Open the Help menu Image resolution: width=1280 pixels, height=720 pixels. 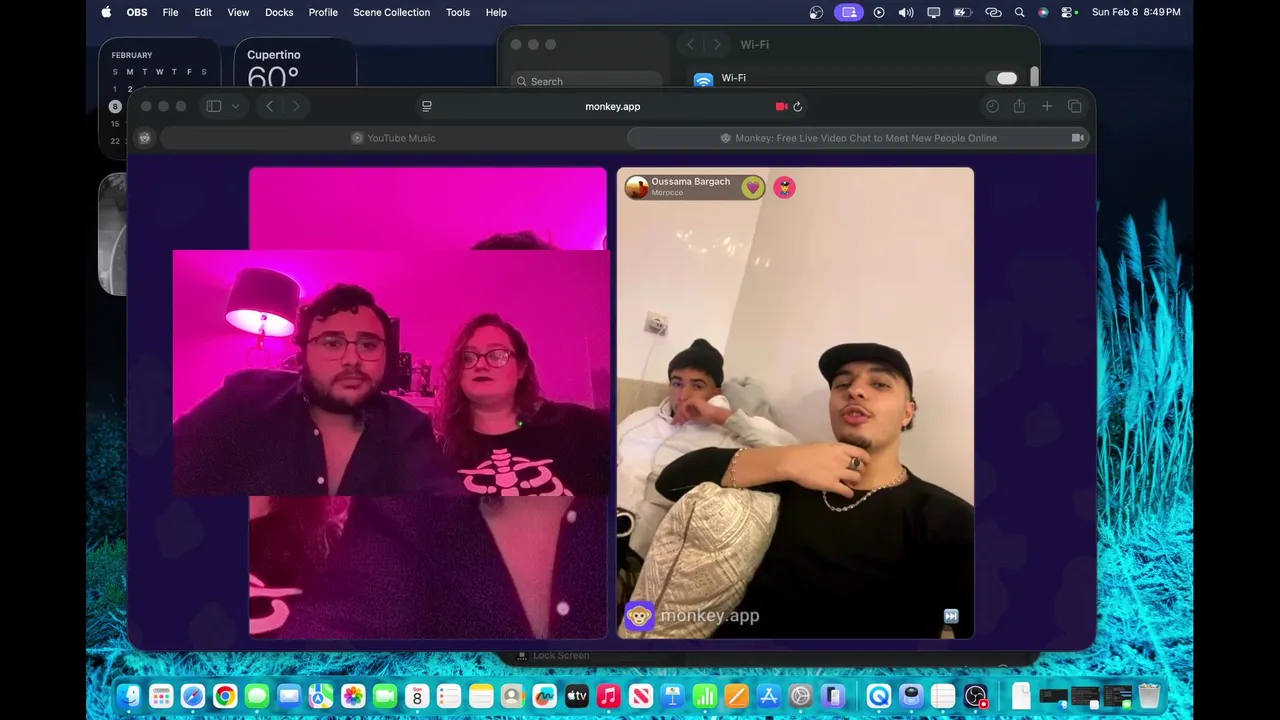pyautogui.click(x=496, y=12)
